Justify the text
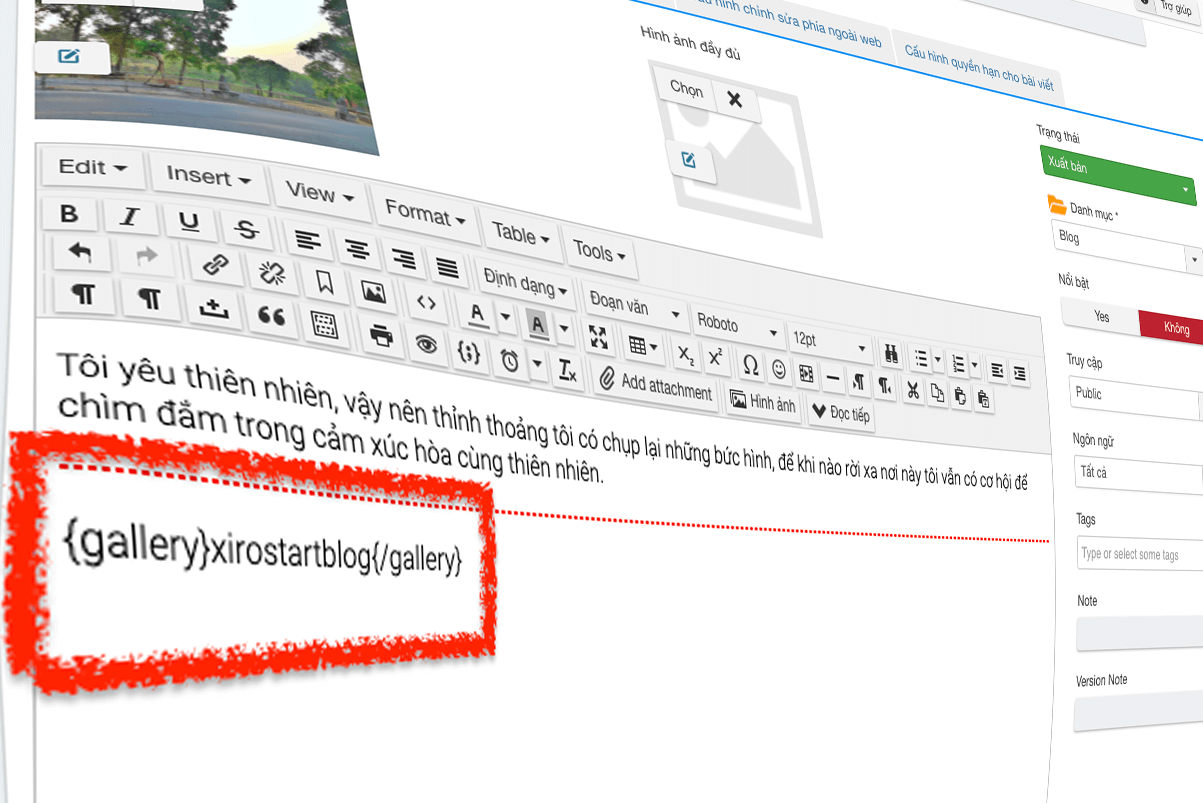1203x803 pixels. 448,267
